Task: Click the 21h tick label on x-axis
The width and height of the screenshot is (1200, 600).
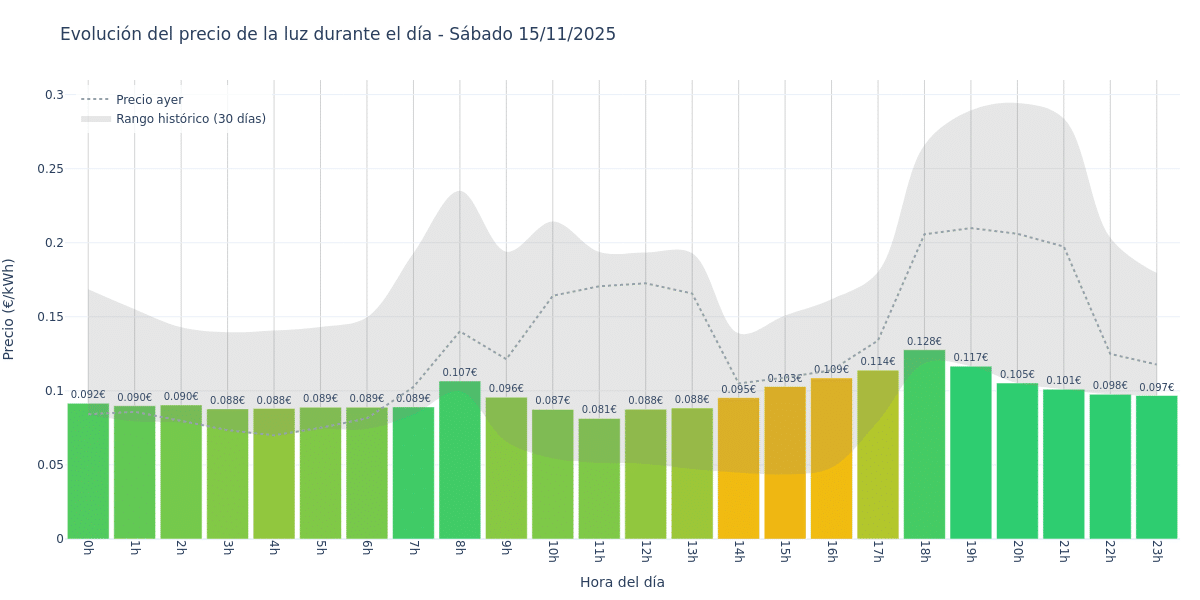Action: pos(1063,551)
